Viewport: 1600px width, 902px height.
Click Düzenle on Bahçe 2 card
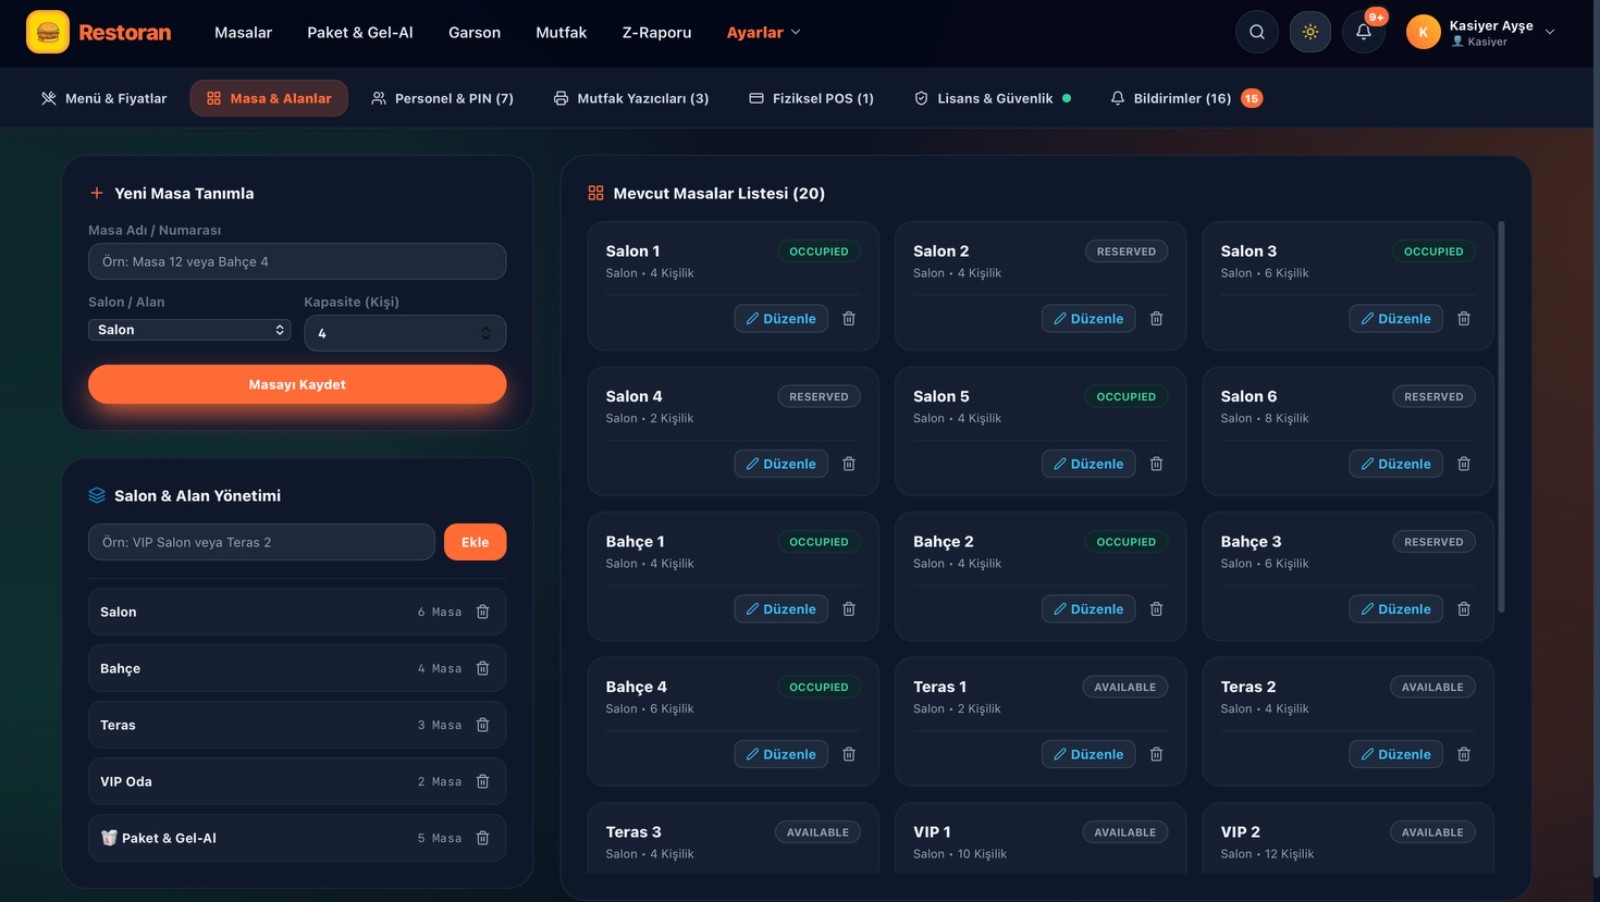click(1088, 609)
